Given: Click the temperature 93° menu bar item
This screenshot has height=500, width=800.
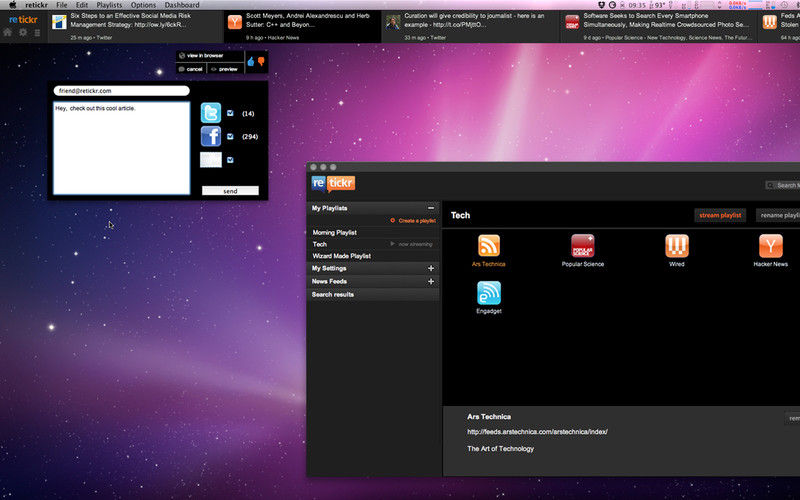Looking at the screenshot, I should [659, 5].
